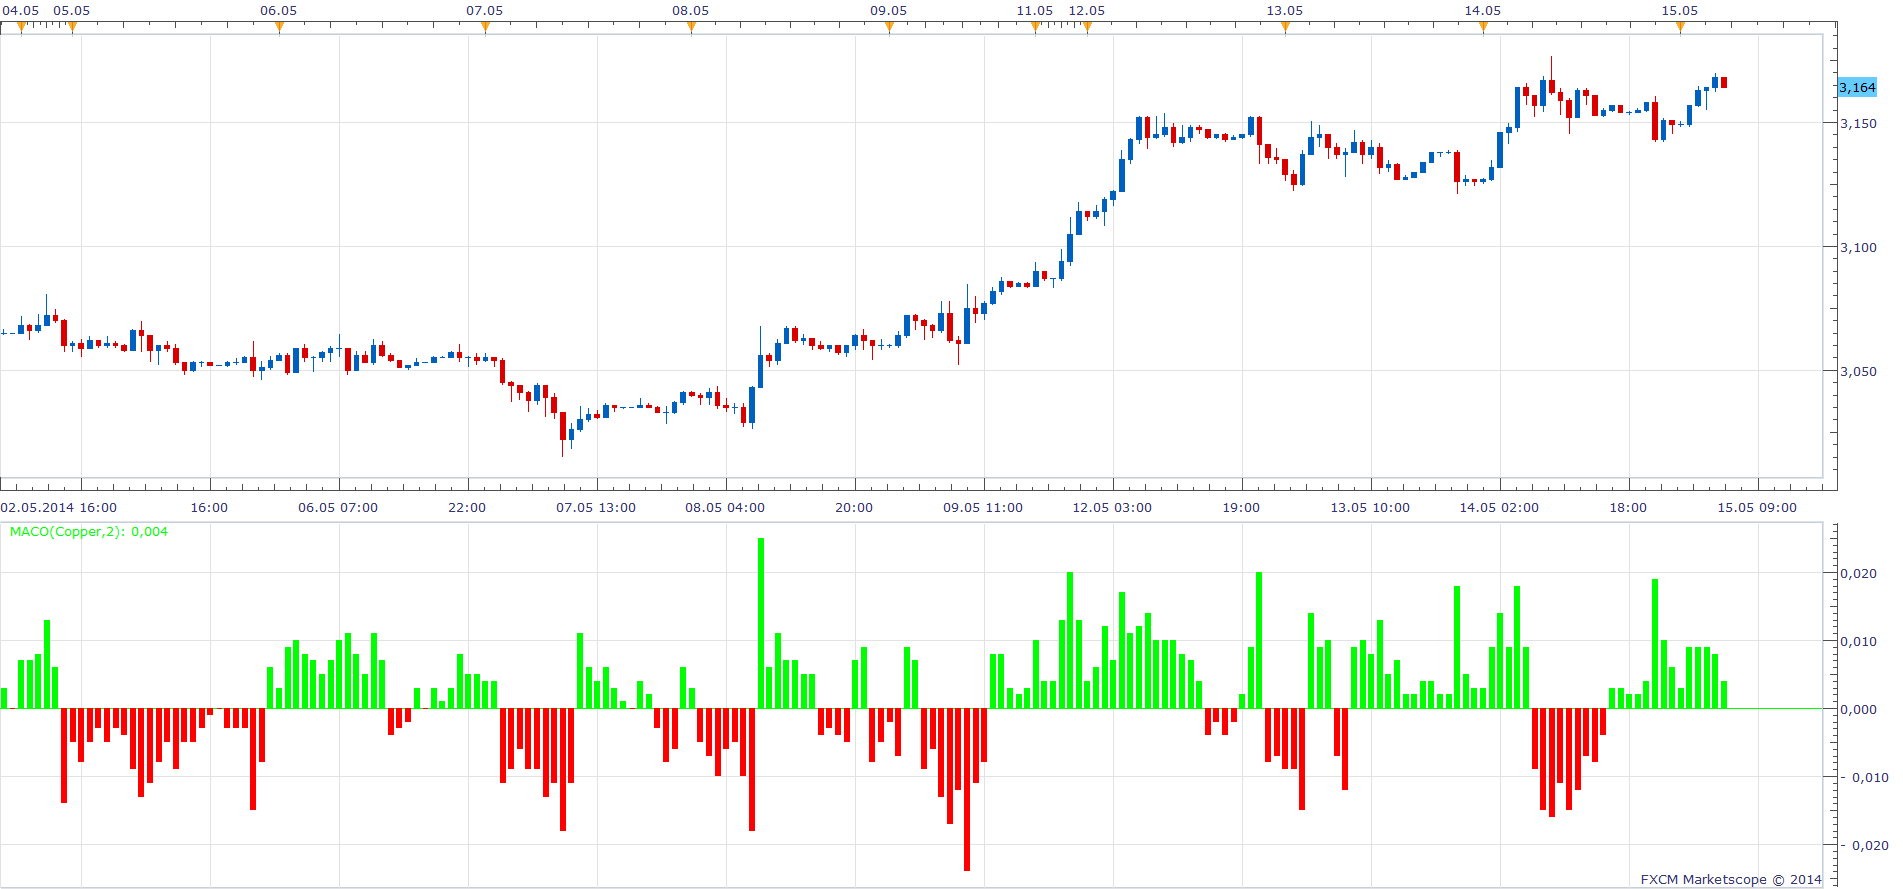Click the orange marker under 08.05
This screenshot has width=1903, height=889.
pyautogui.click(x=691, y=27)
